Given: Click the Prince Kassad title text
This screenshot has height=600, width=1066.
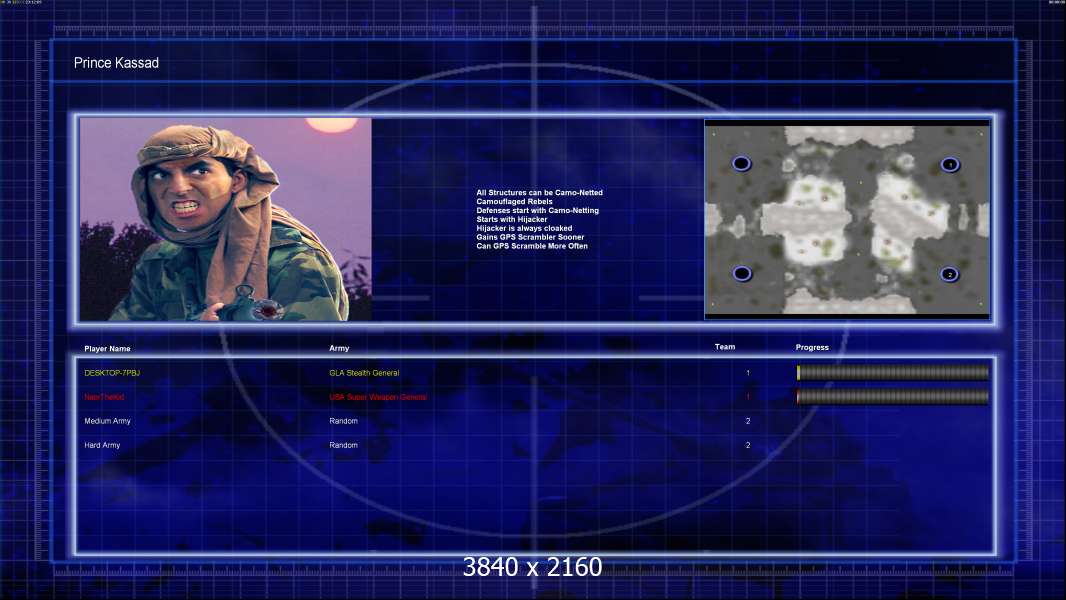Looking at the screenshot, I should point(116,63).
